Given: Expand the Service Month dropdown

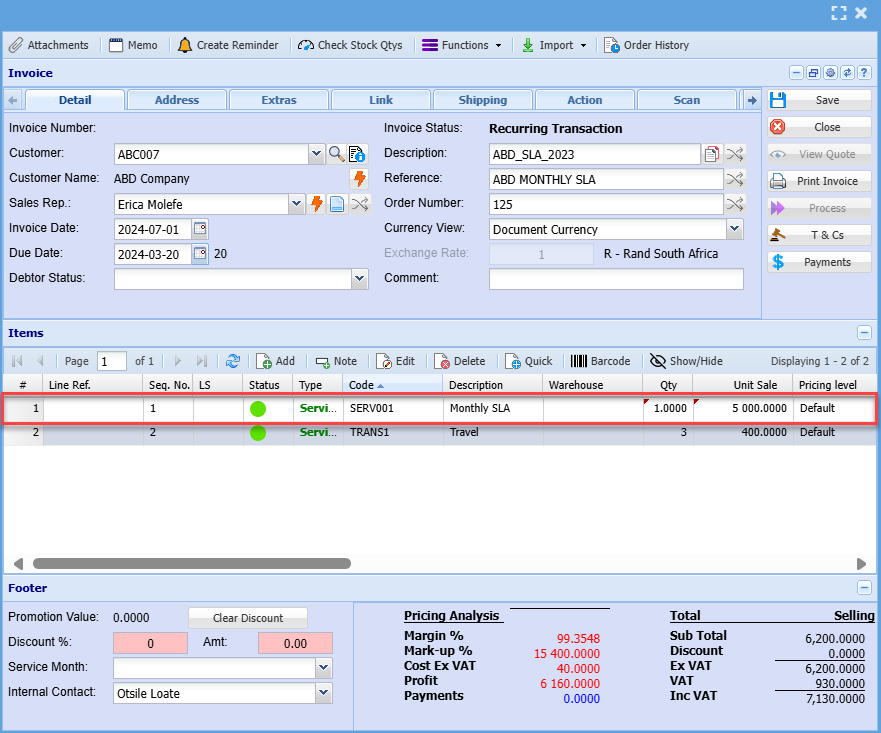Looking at the screenshot, I should tap(323, 667).
